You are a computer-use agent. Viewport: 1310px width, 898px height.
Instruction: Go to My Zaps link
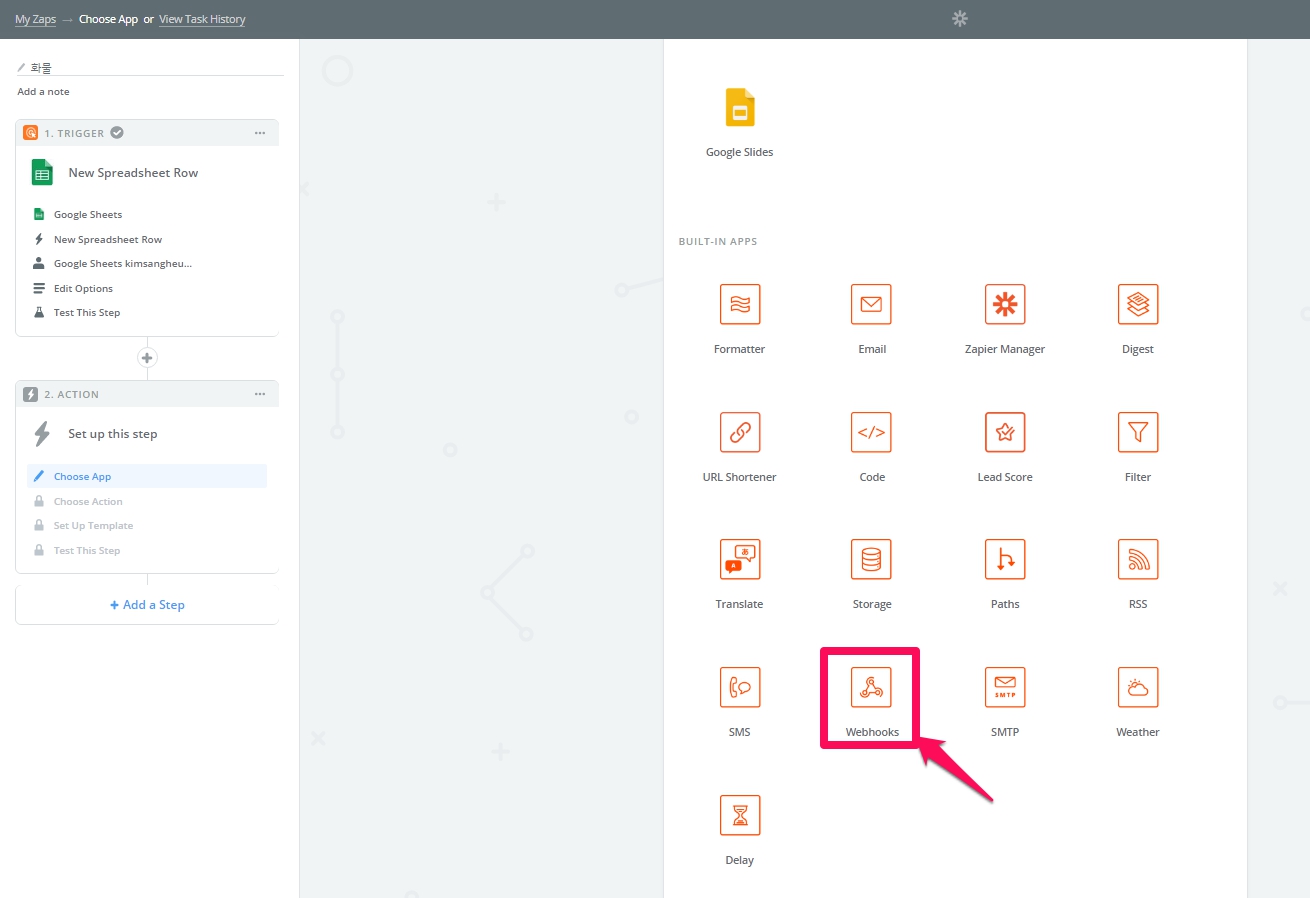(x=35, y=19)
